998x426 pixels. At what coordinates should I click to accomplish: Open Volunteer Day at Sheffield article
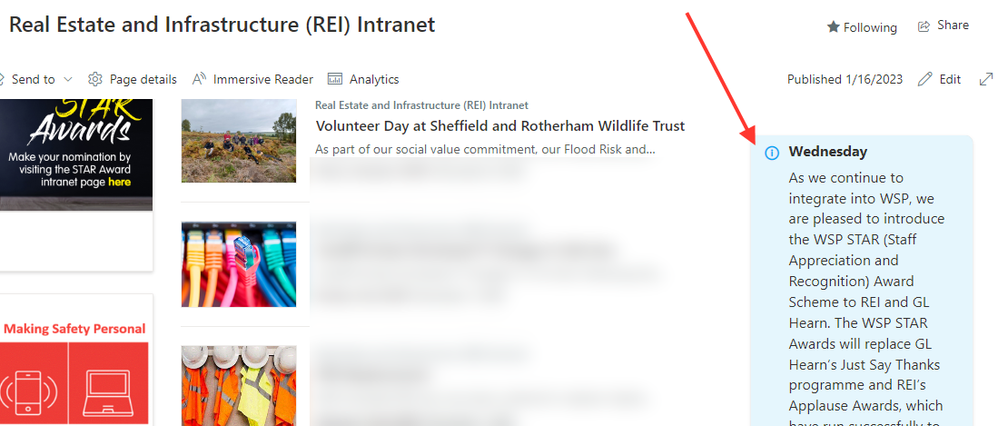pos(500,125)
